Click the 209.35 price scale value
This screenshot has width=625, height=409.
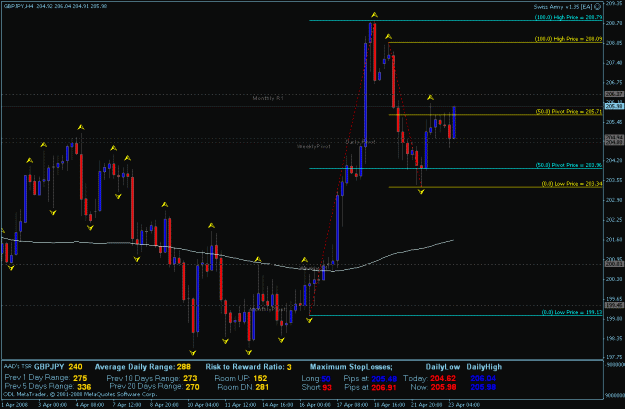614,4
